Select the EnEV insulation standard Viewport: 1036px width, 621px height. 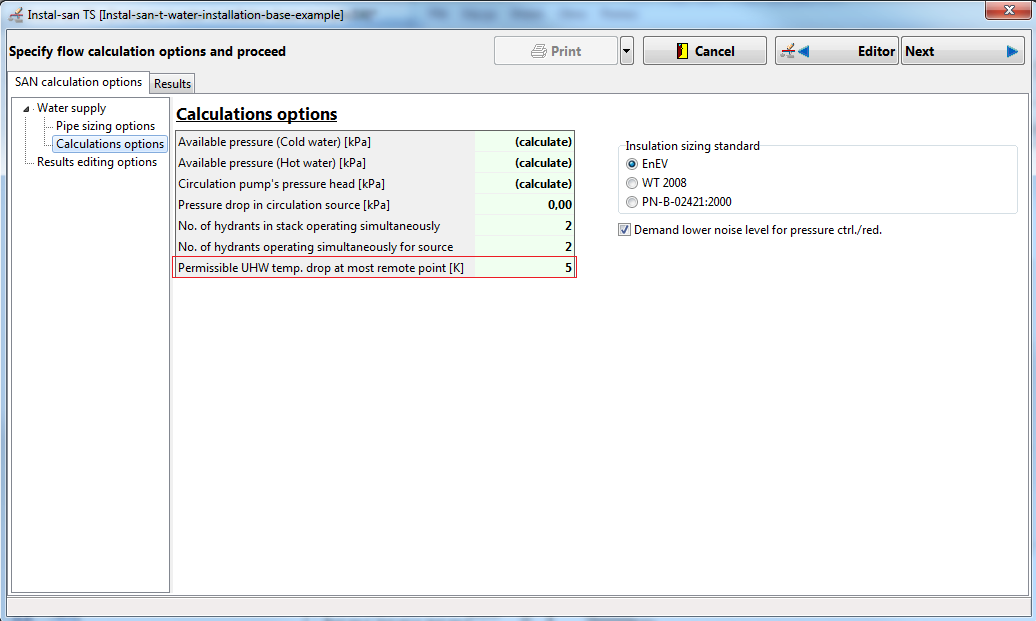pos(632,164)
